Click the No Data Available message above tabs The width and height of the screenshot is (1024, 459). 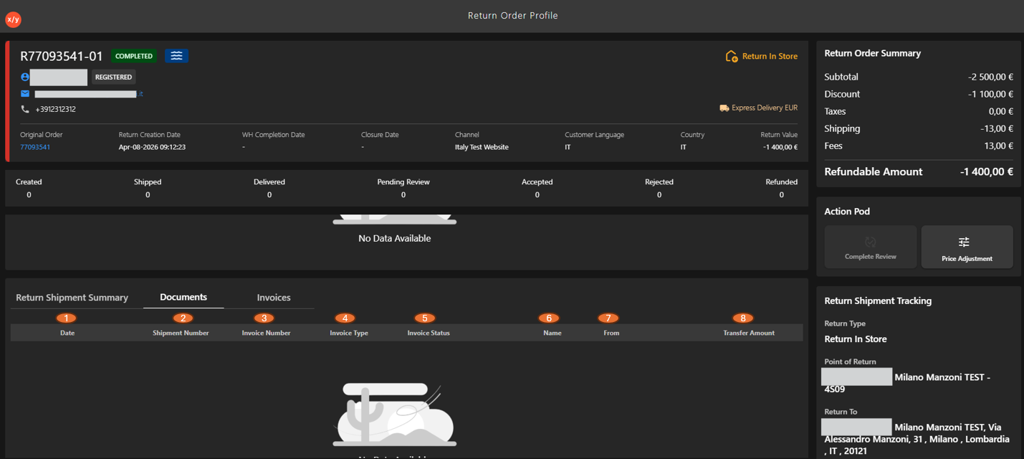pos(394,238)
